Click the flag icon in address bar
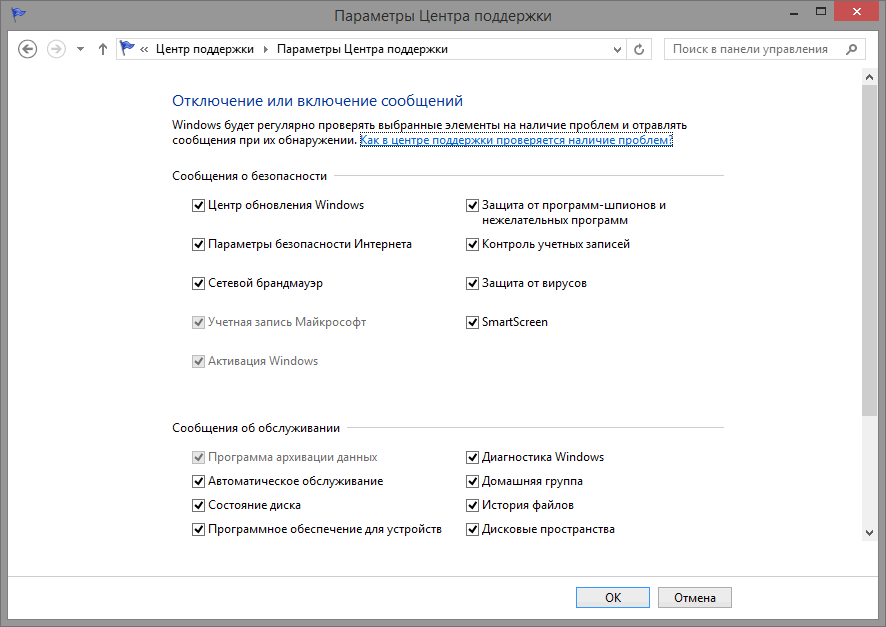 [x=127, y=49]
